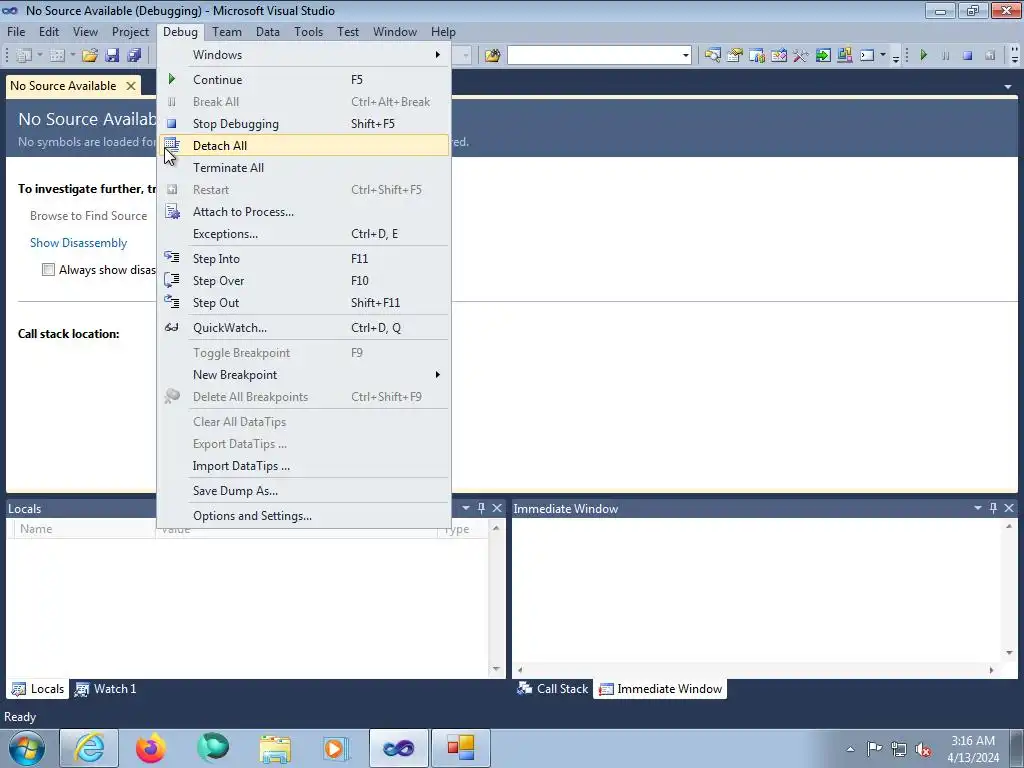Switch to the Call Stack tab
Viewport: 1024px width, 768px height.
pos(552,688)
